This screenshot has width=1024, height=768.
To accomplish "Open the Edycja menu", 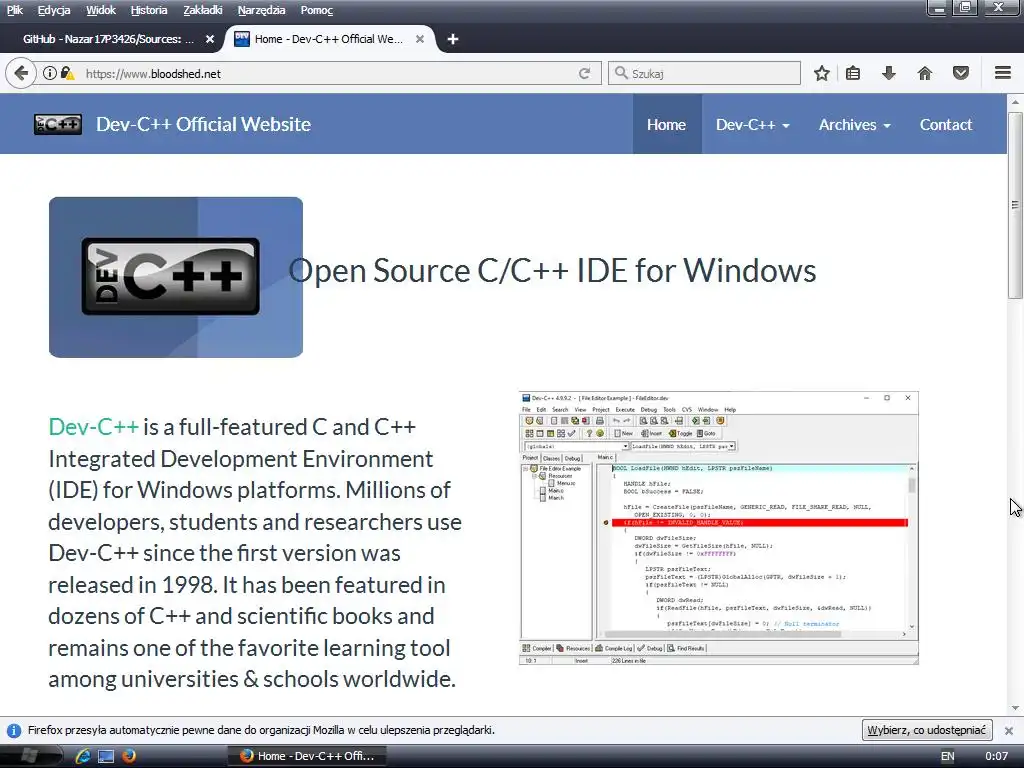I will pyautogui.click(x=54, y=10).
